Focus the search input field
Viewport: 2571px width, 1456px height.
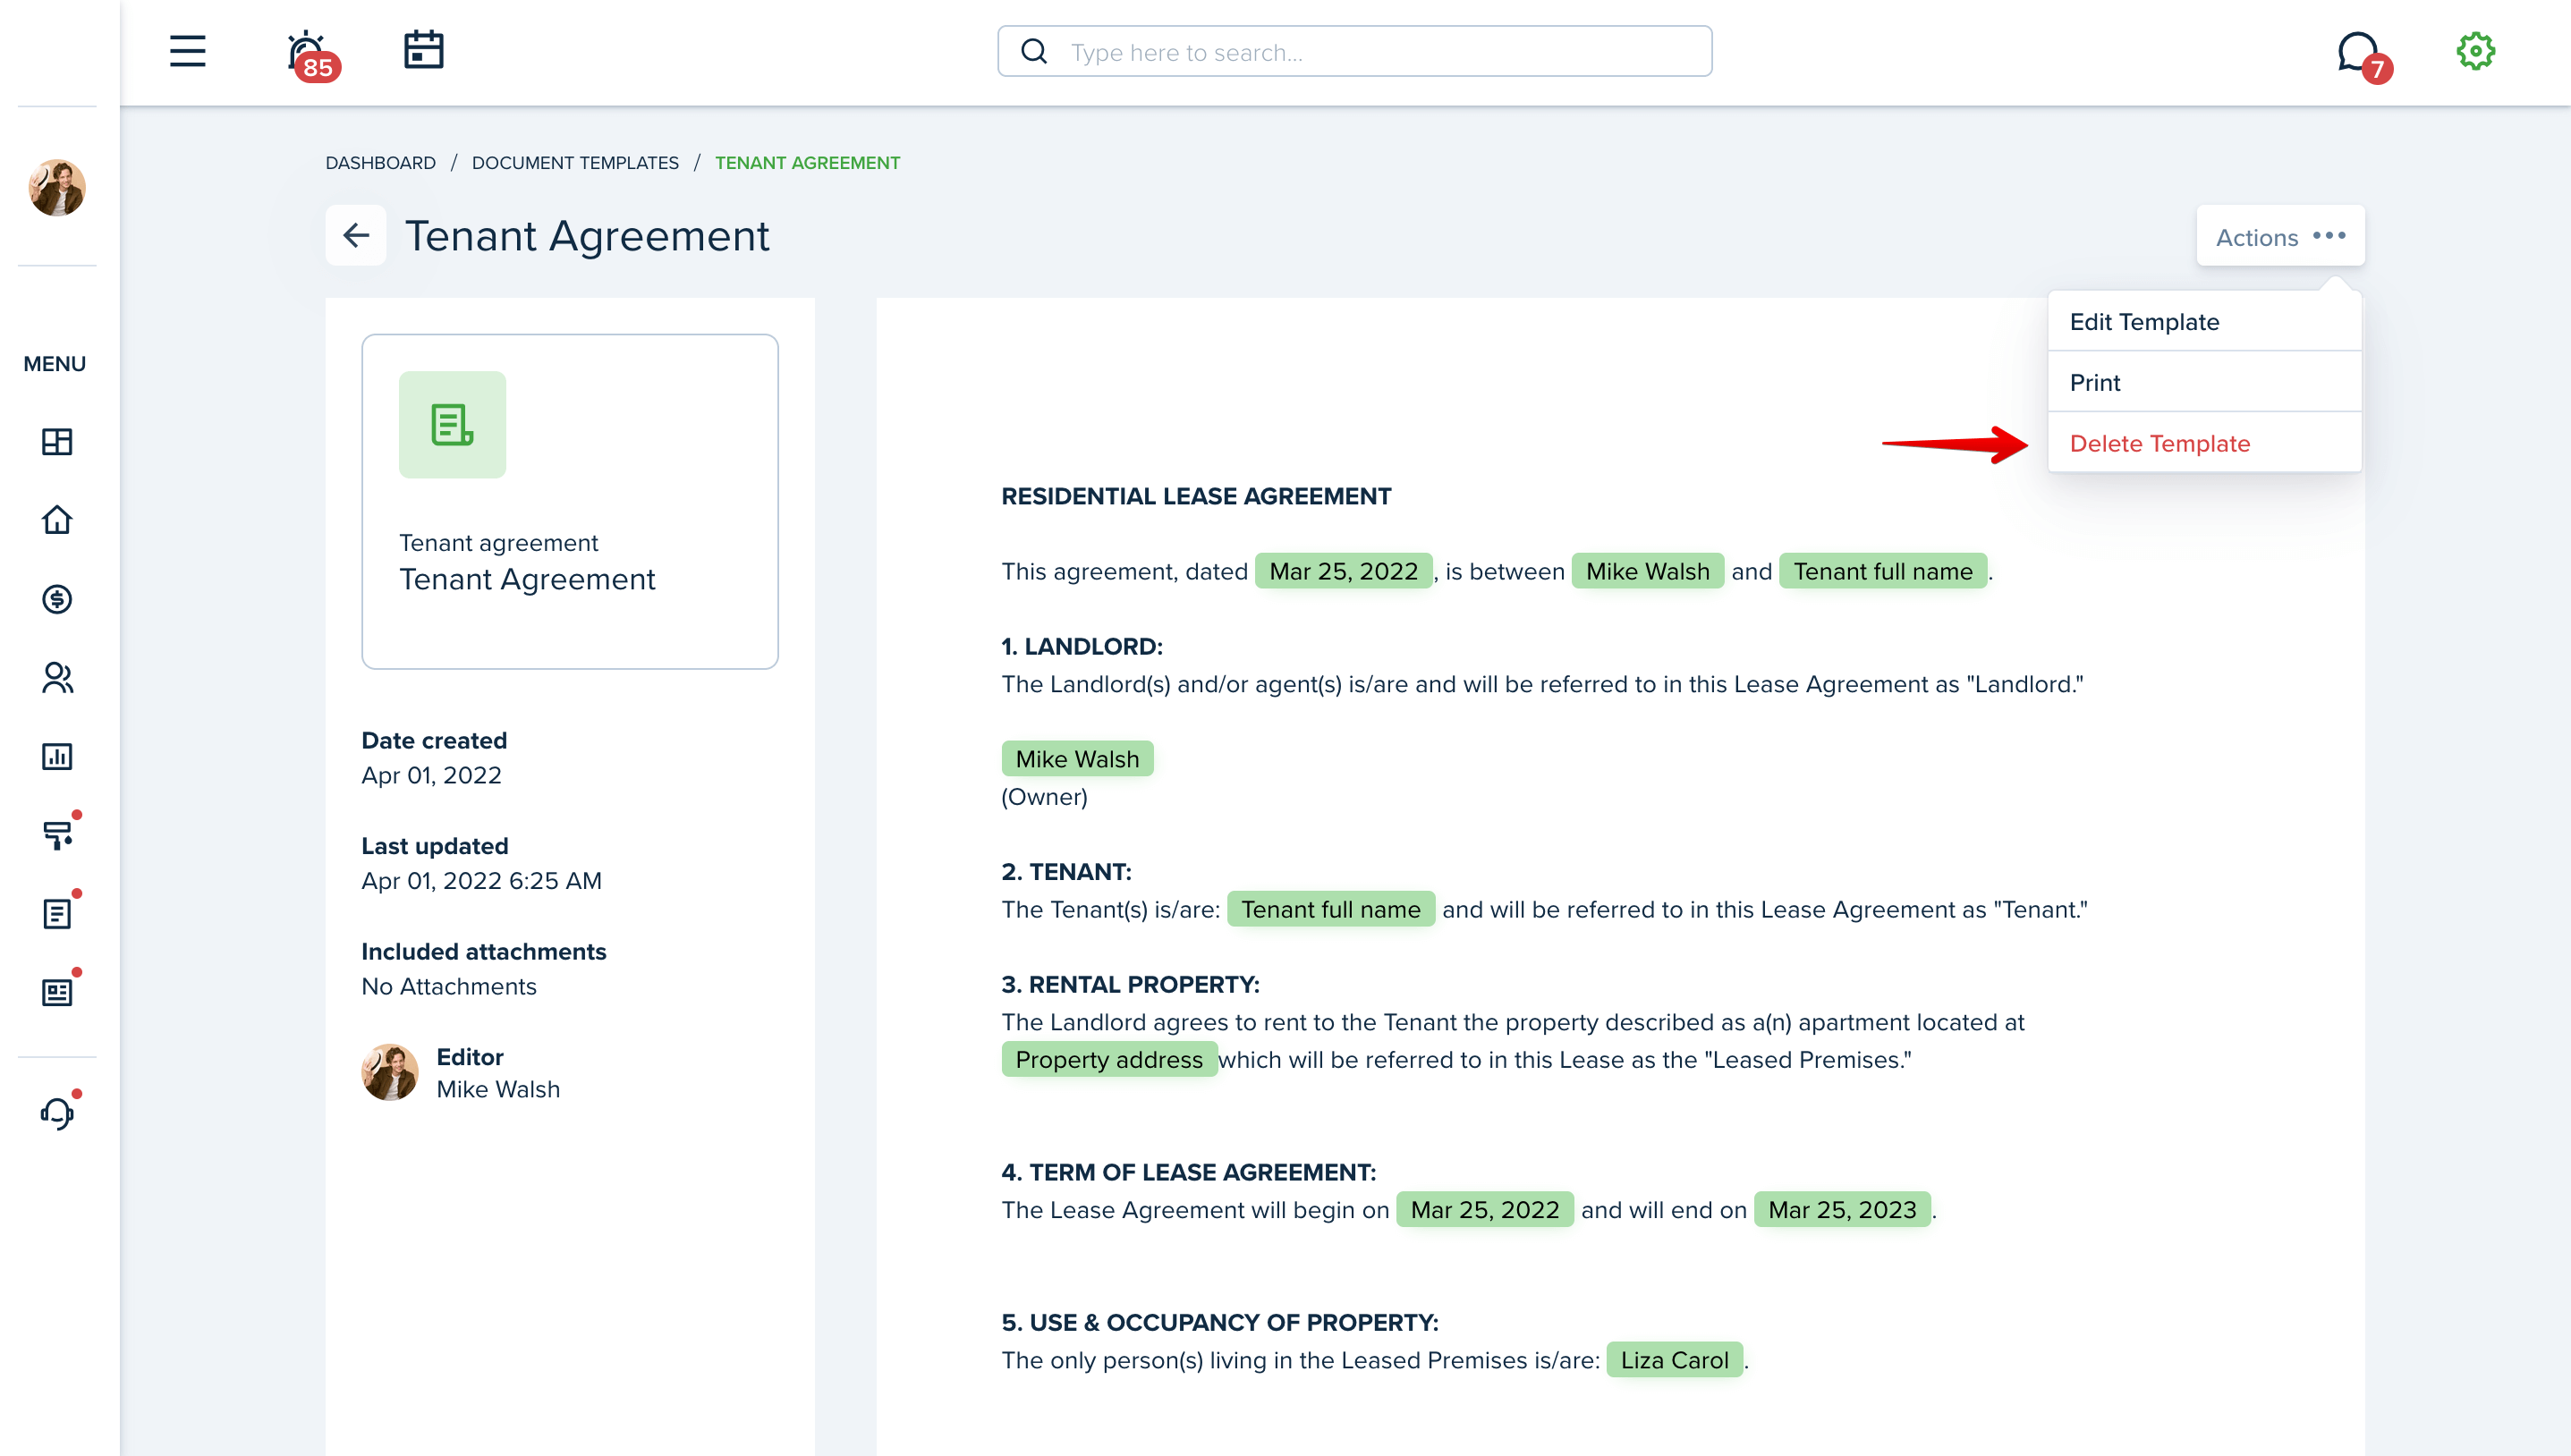coord(1355,51)
